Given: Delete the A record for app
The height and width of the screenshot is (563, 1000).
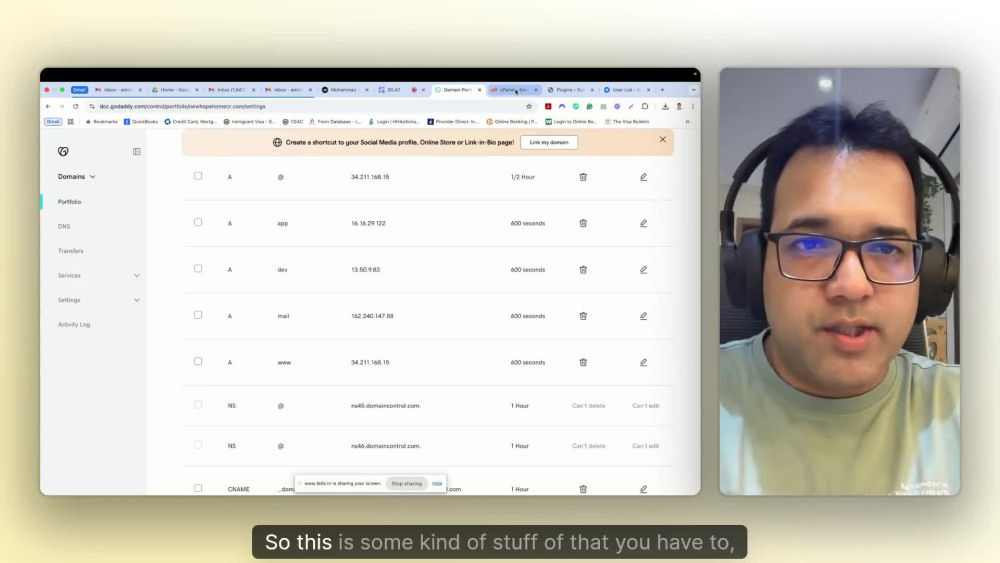Looking at the screenshot, I should tap(583, 223).
